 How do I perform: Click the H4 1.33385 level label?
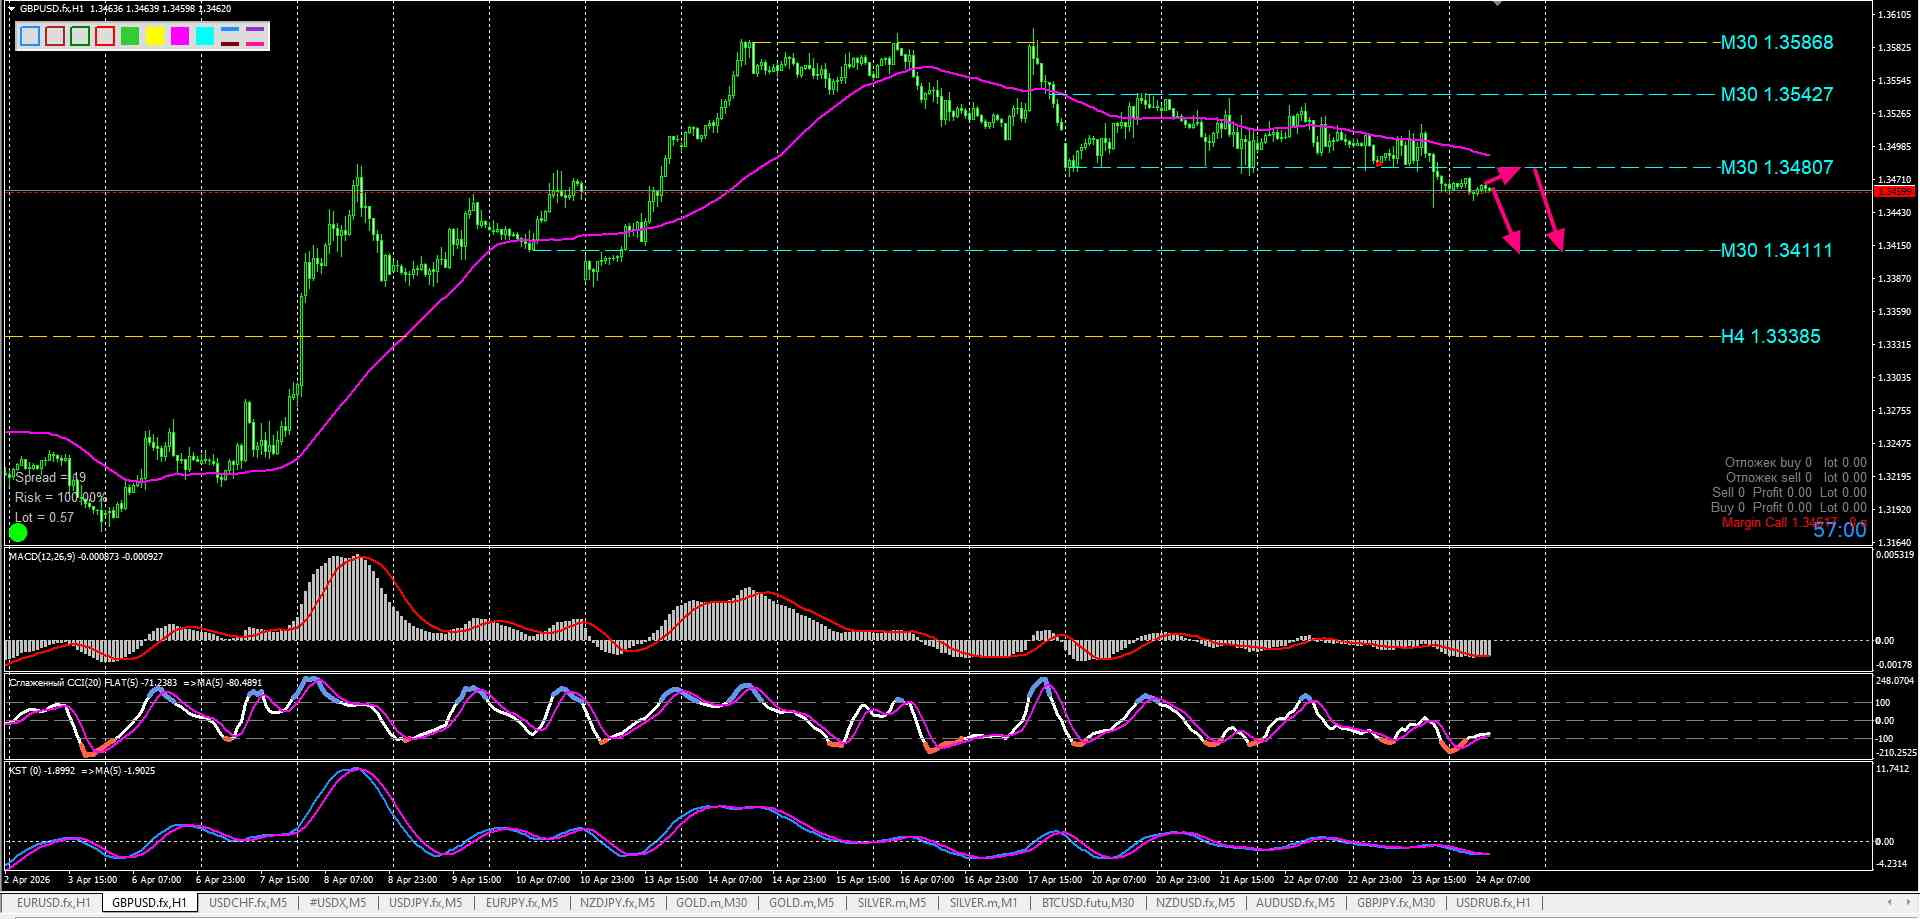[1770, 337]
